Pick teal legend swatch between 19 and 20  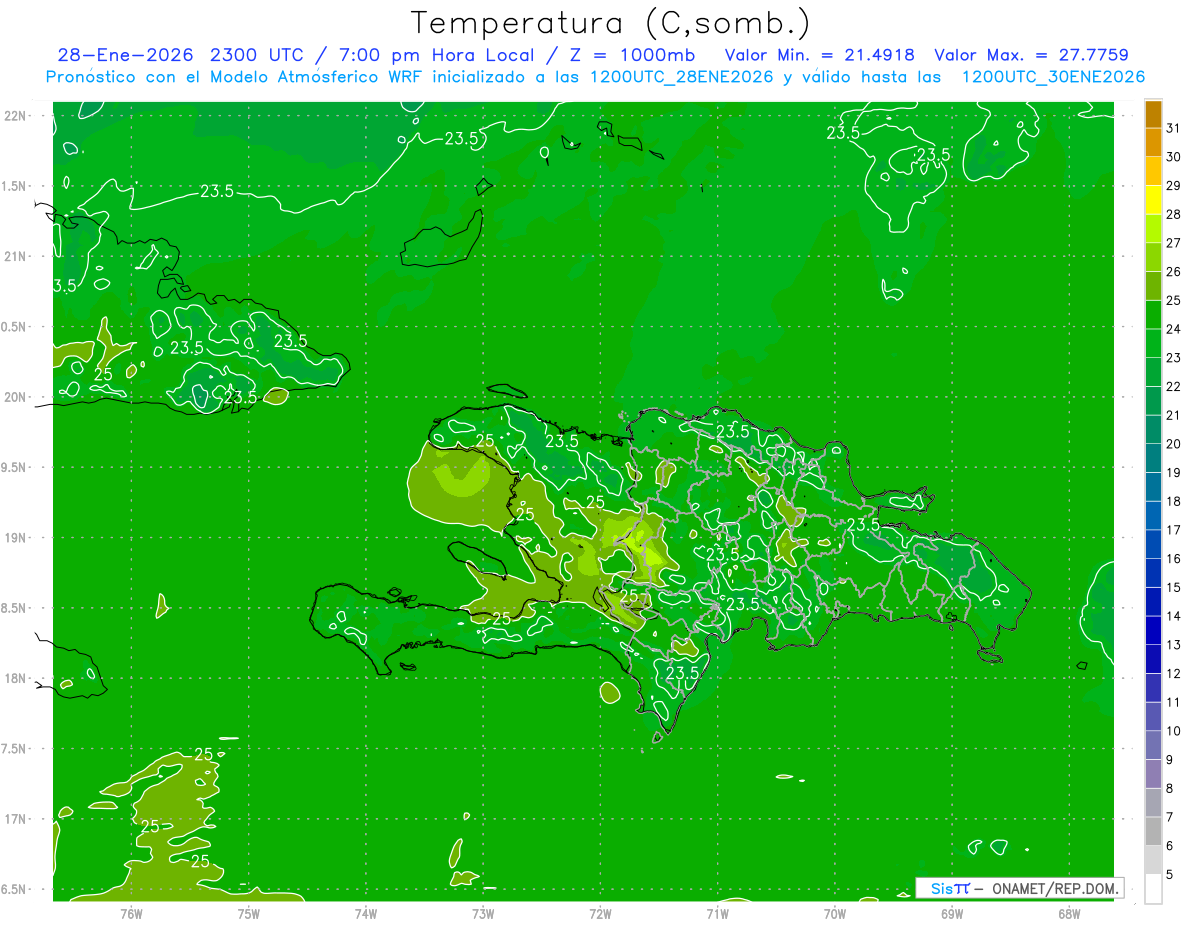(x=1153, y=458)
